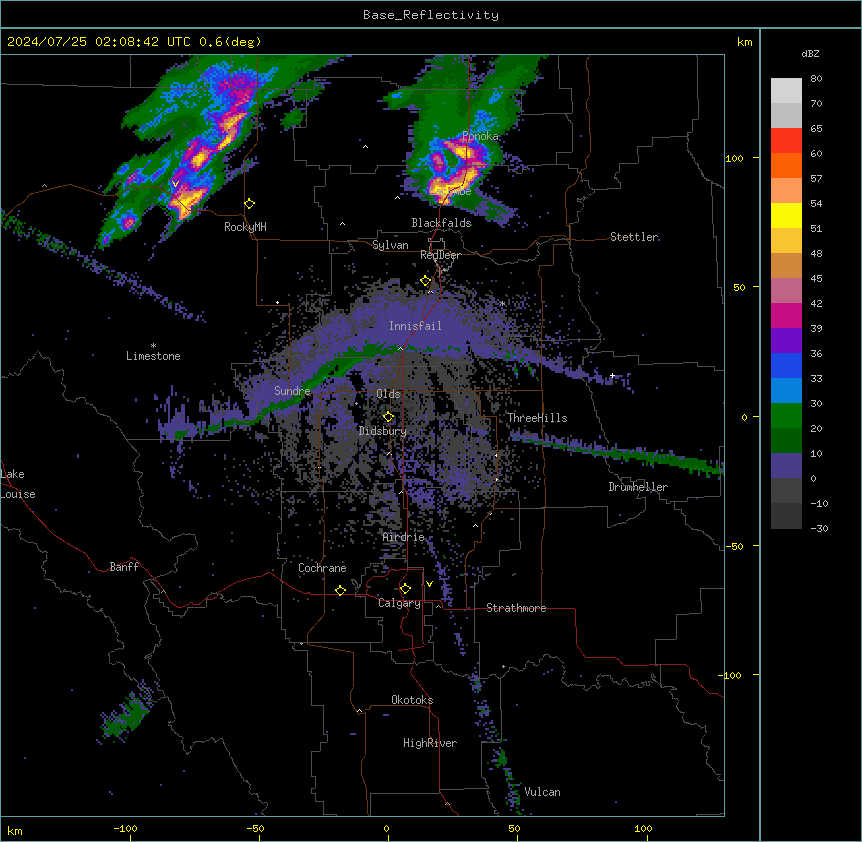
Task: Click the Sundre city label
Action: pos(292,391)
